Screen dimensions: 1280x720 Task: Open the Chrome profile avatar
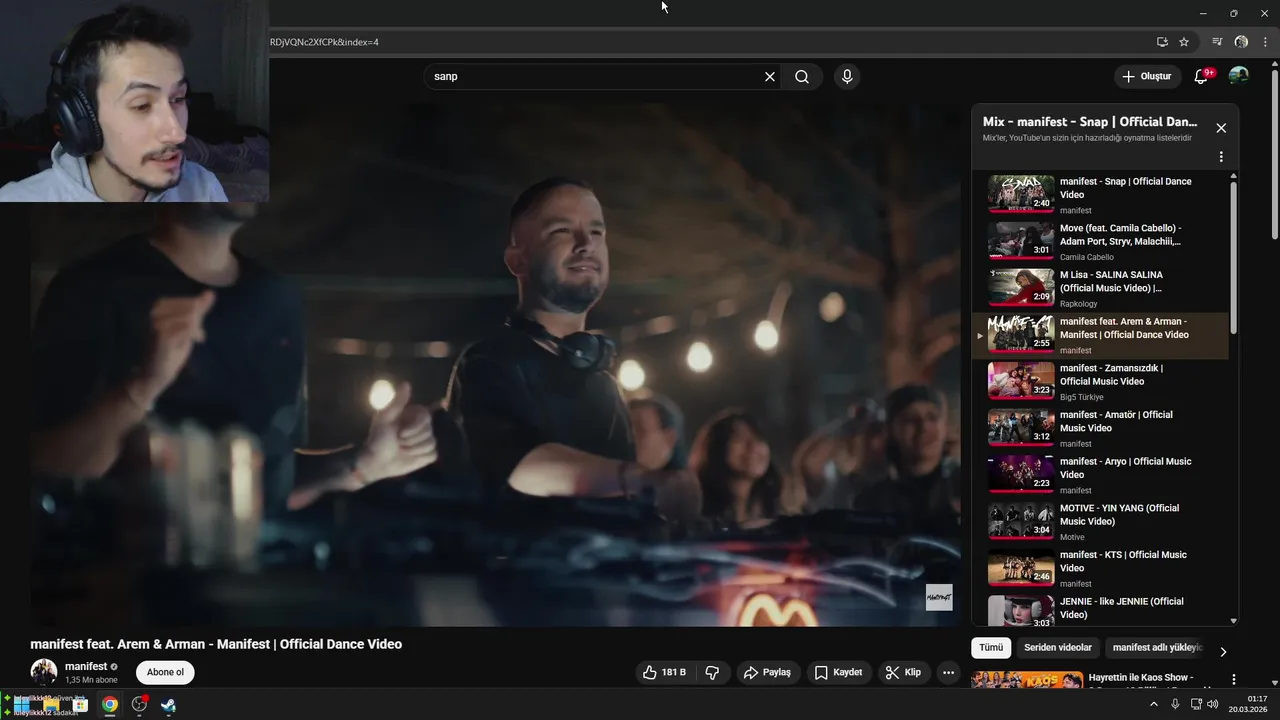(x=1241, y=42)
